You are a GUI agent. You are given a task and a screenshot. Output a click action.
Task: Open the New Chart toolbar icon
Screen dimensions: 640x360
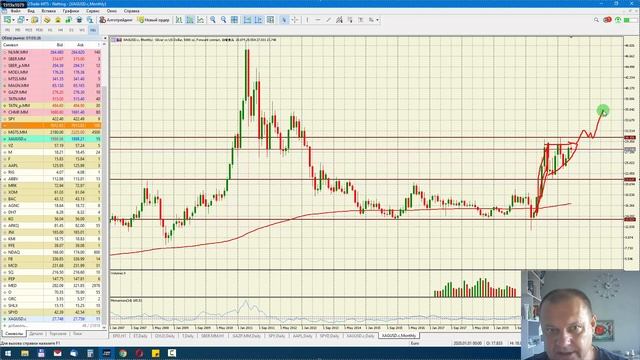tap(7, 20)
